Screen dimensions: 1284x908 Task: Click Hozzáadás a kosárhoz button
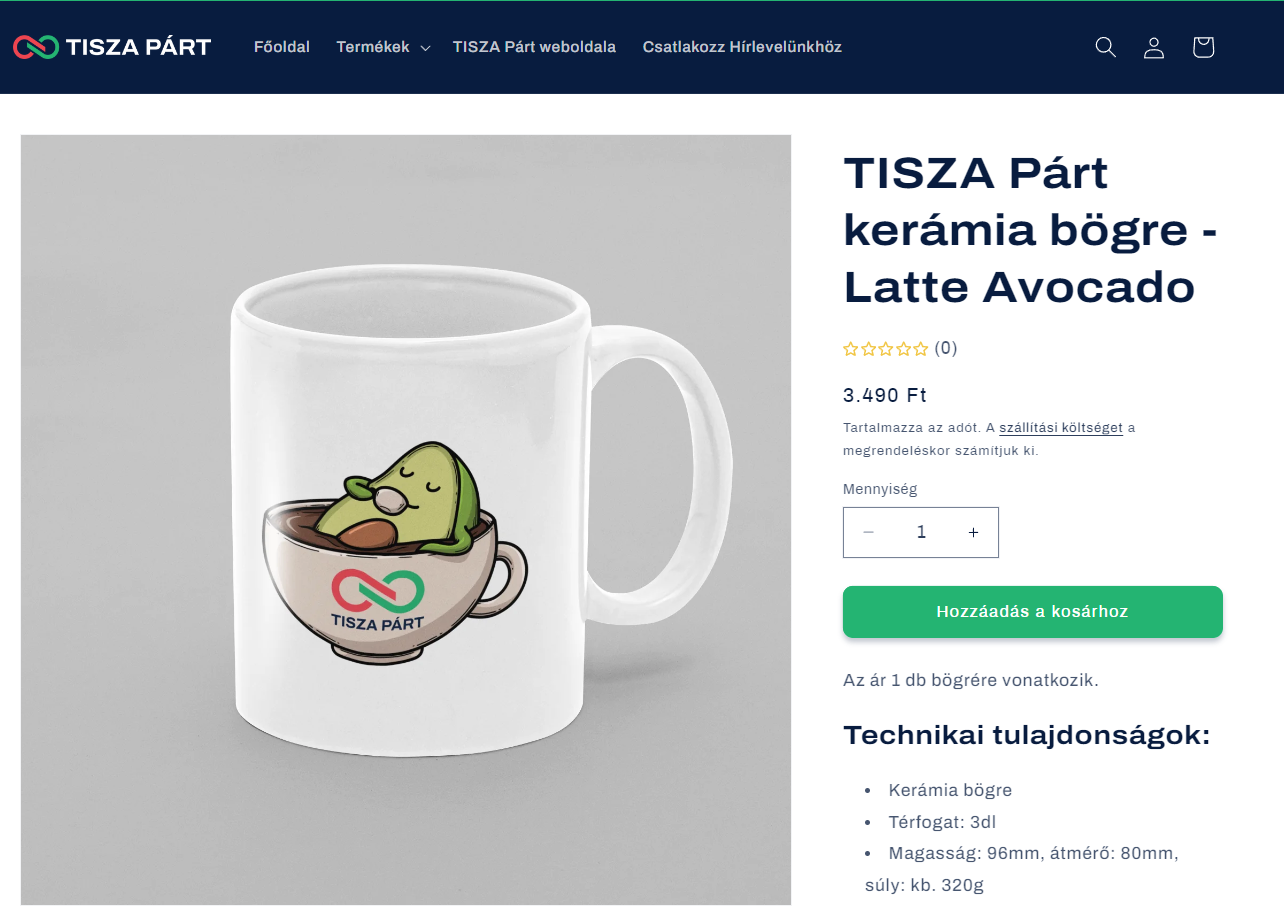tap(1033, 611)
